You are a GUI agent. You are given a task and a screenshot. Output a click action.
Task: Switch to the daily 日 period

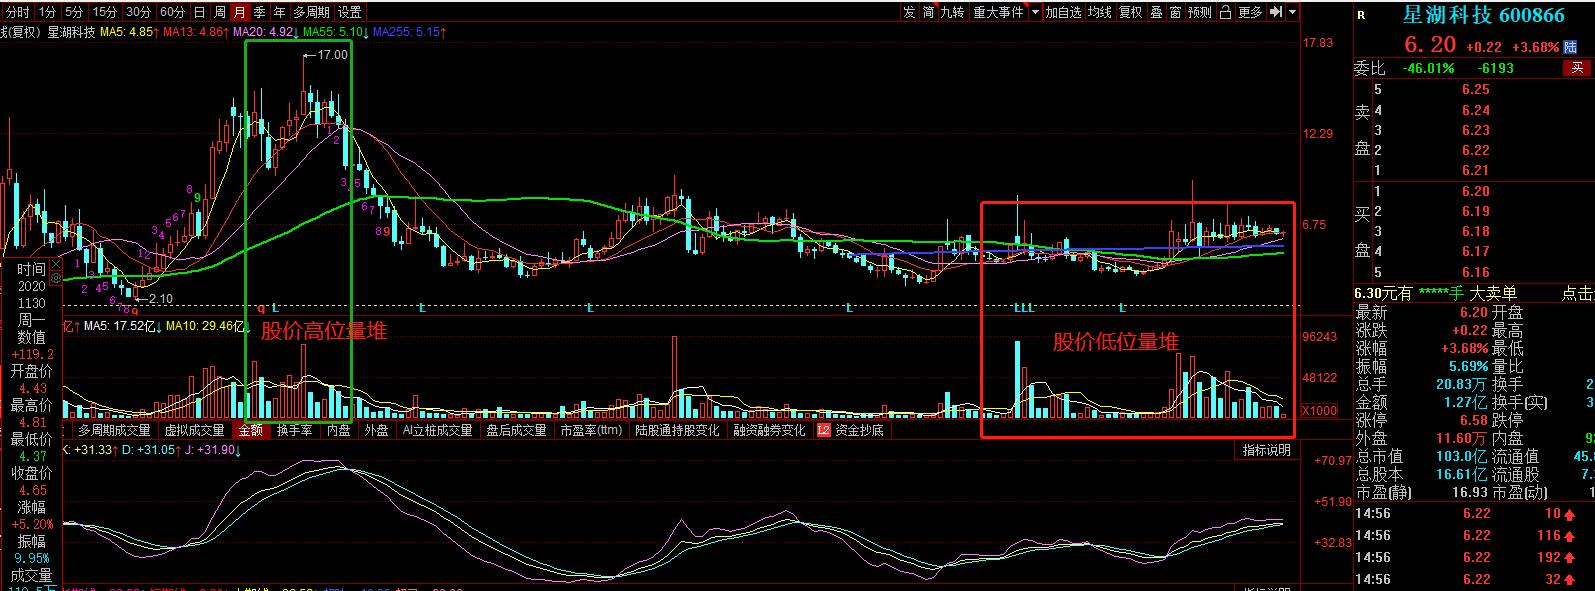[x=199, y=12]
